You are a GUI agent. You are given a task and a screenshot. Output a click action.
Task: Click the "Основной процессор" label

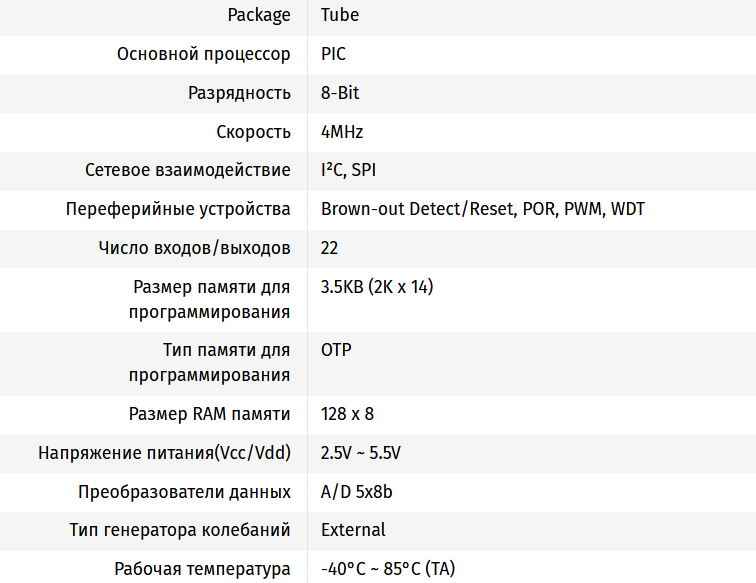(204, 54)
